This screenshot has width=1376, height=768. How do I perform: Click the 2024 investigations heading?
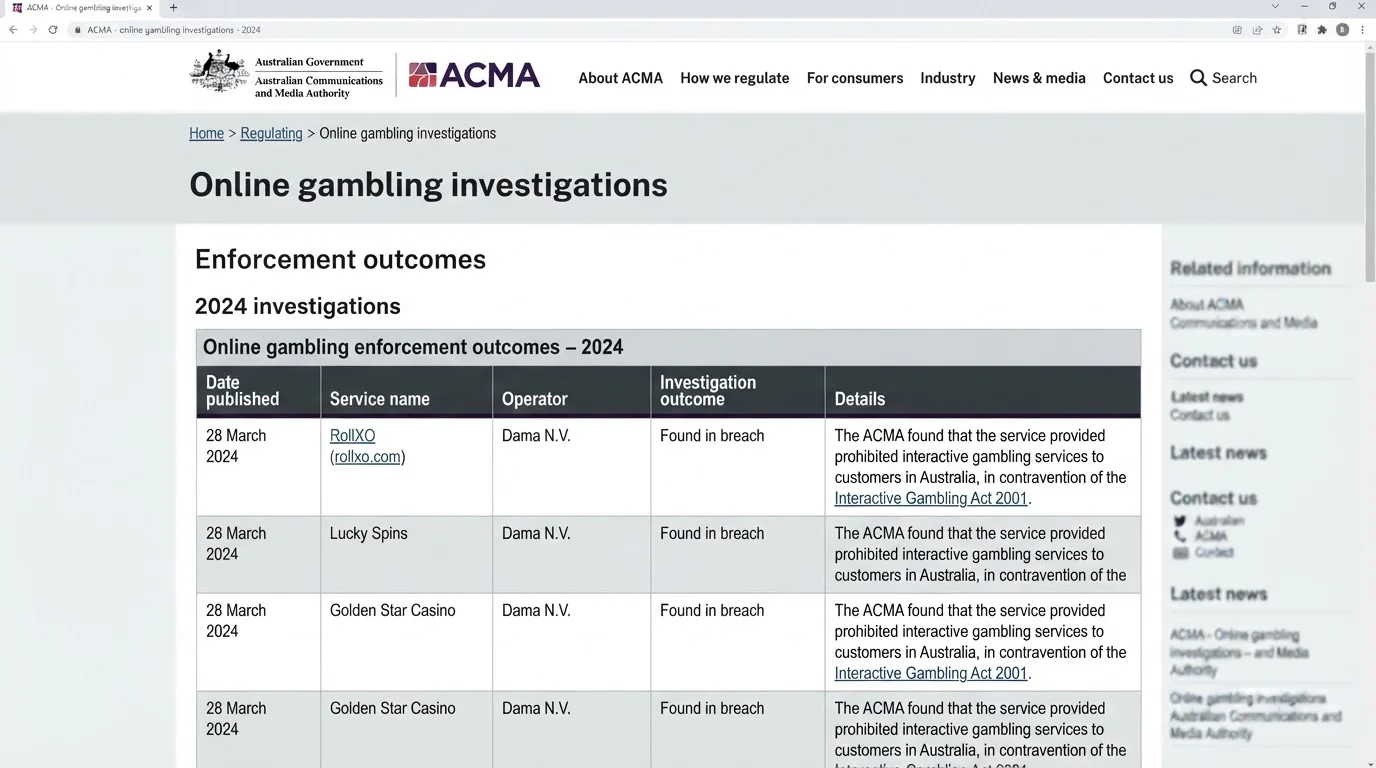point(297,306)
